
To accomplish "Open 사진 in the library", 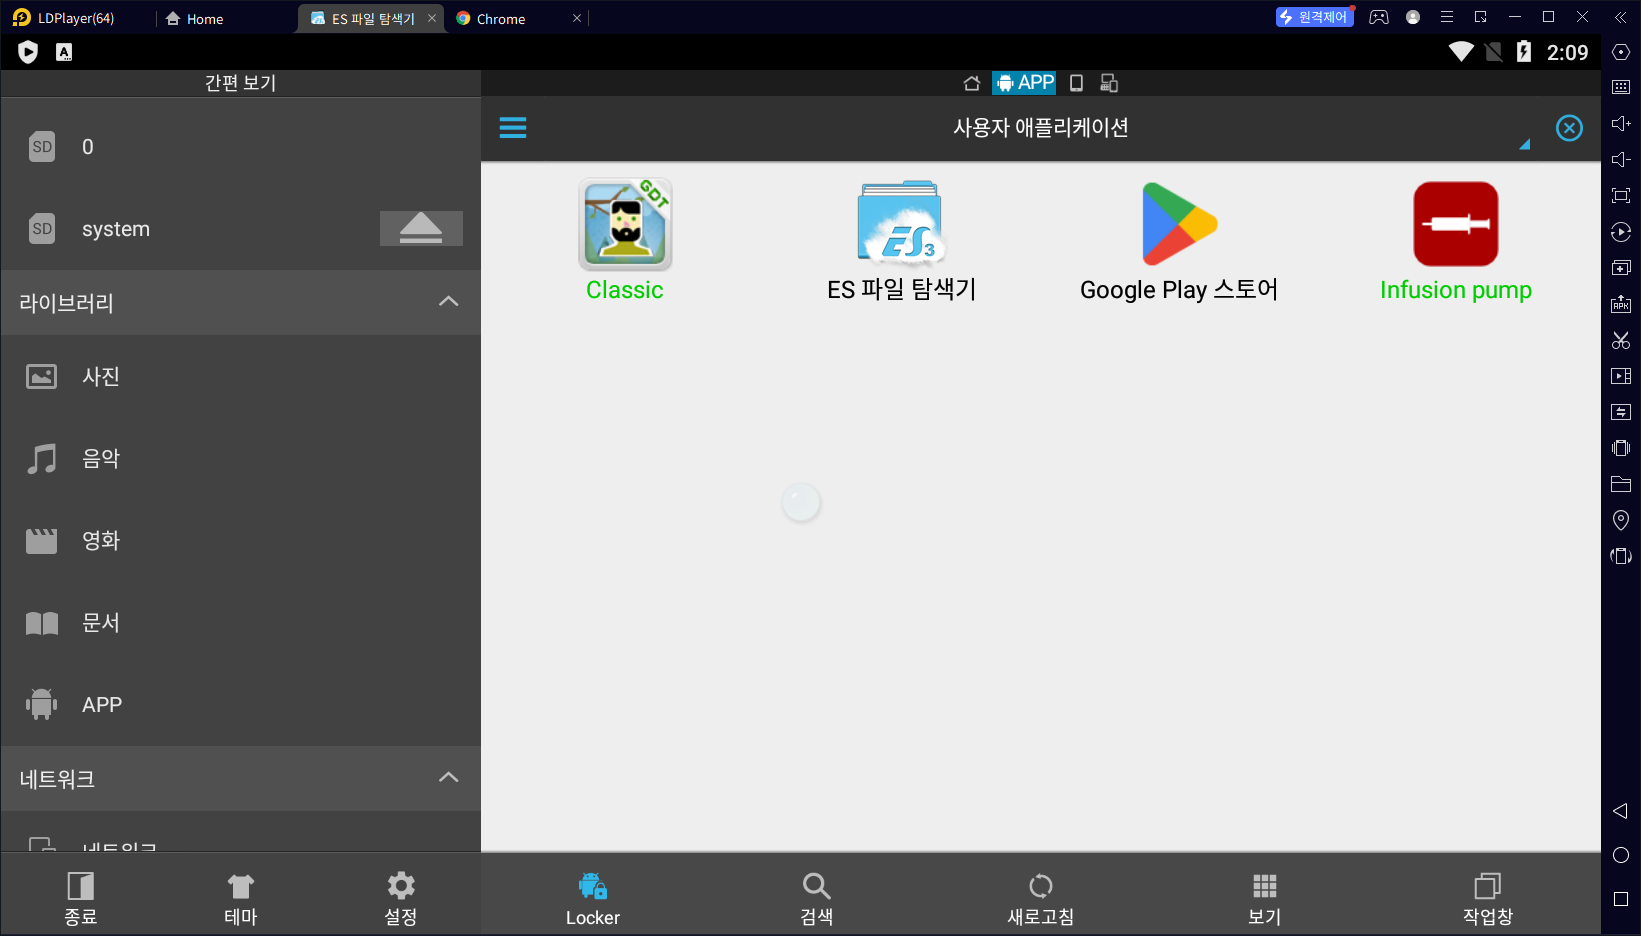I will 241,377.
